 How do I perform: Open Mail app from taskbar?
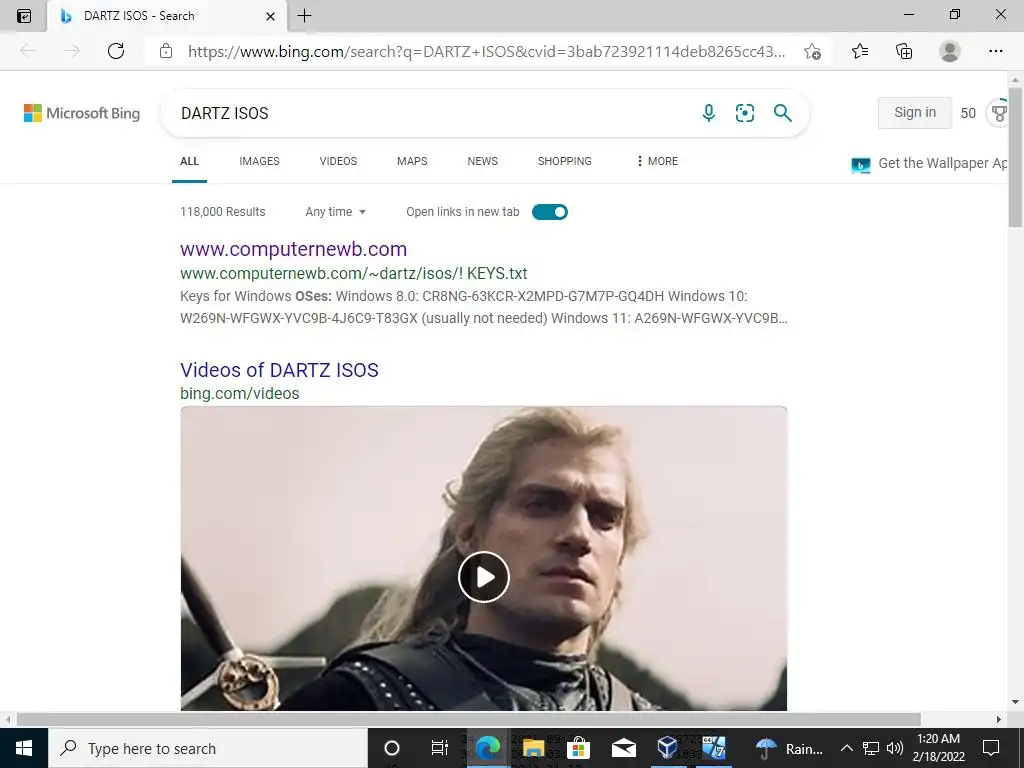(x=624, y=748)
